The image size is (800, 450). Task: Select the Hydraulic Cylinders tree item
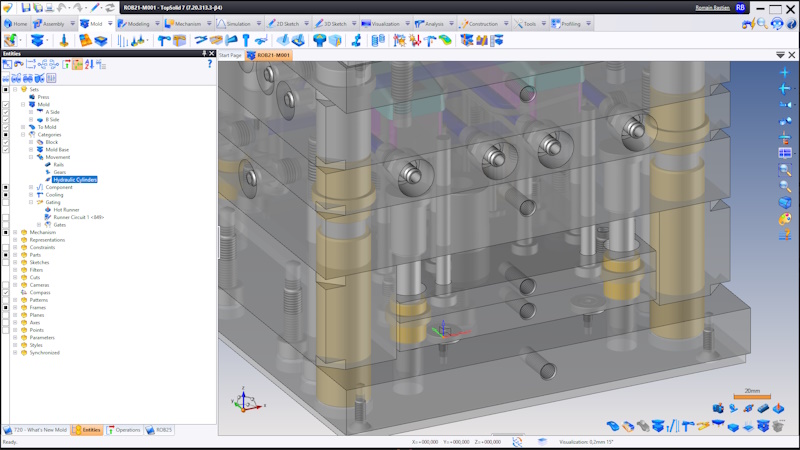[75, 180]
